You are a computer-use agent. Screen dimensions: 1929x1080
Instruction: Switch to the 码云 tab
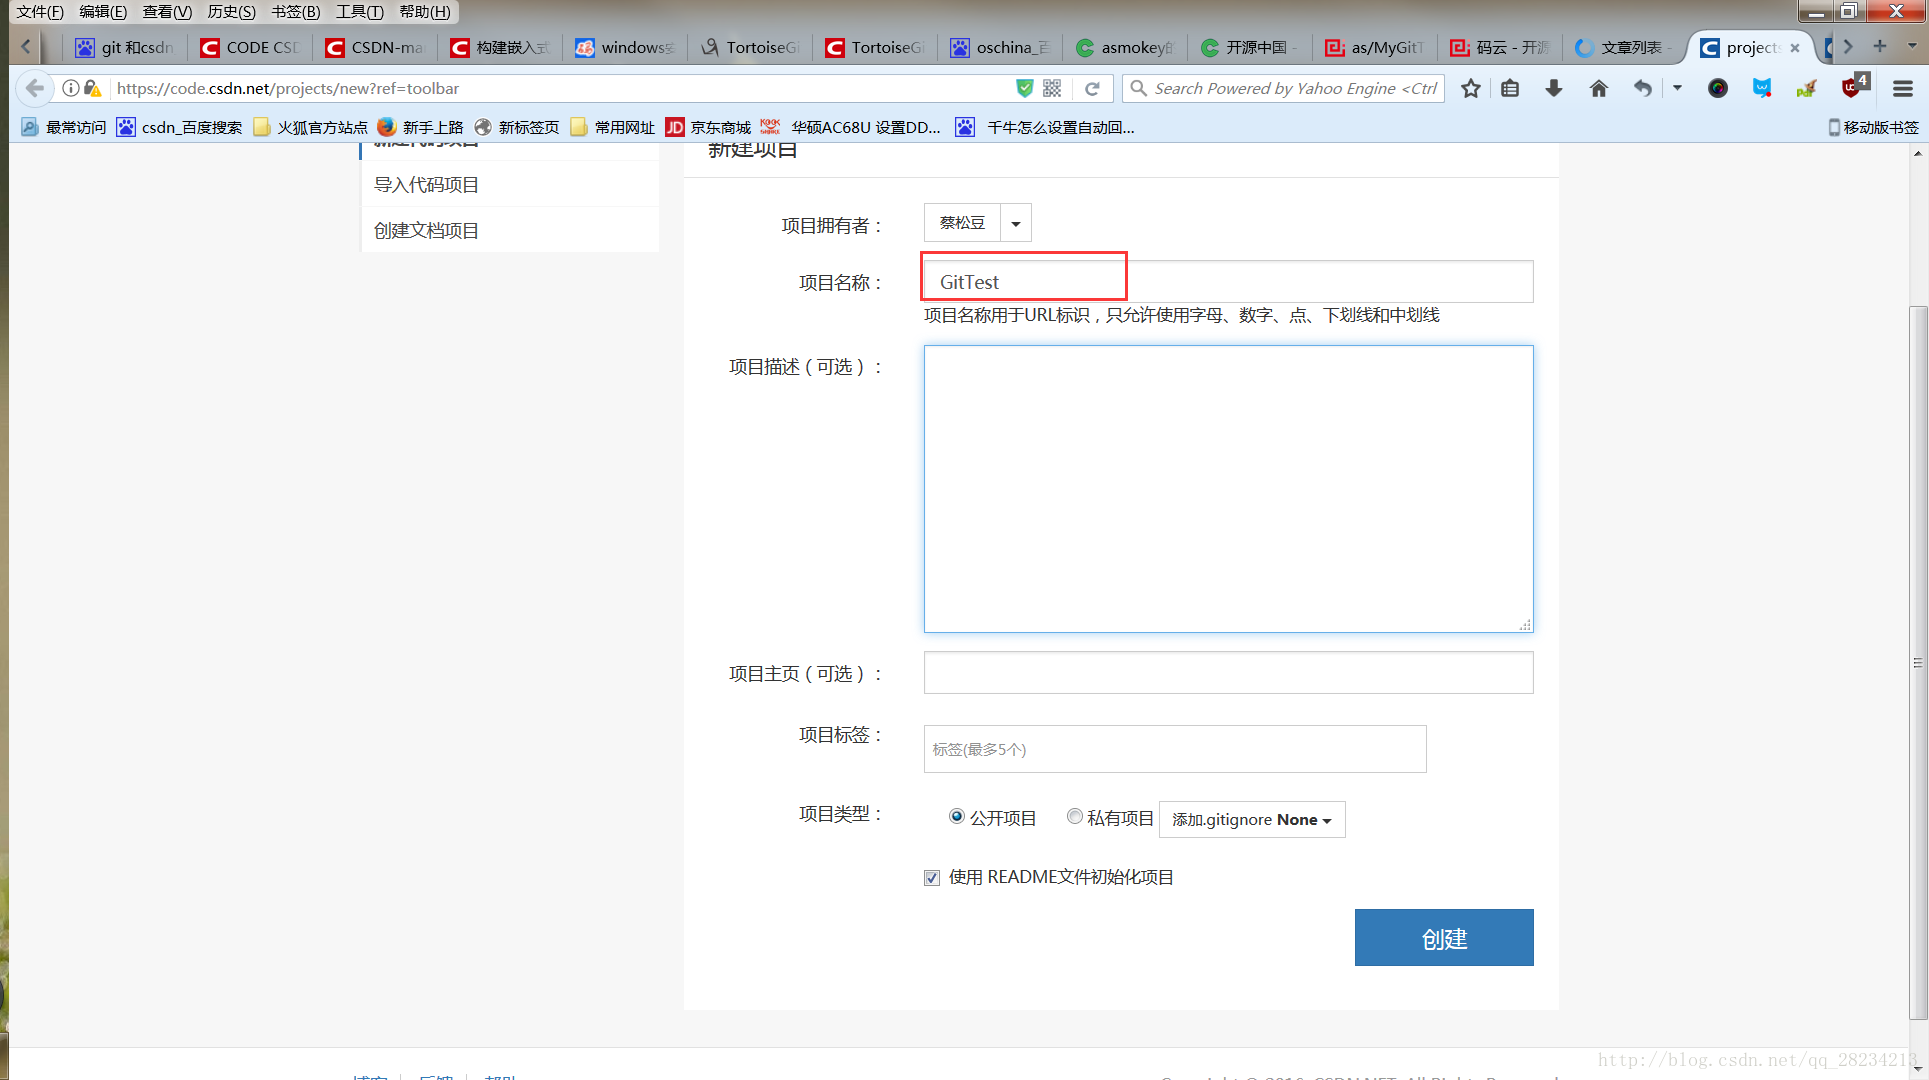(1500, 47)
